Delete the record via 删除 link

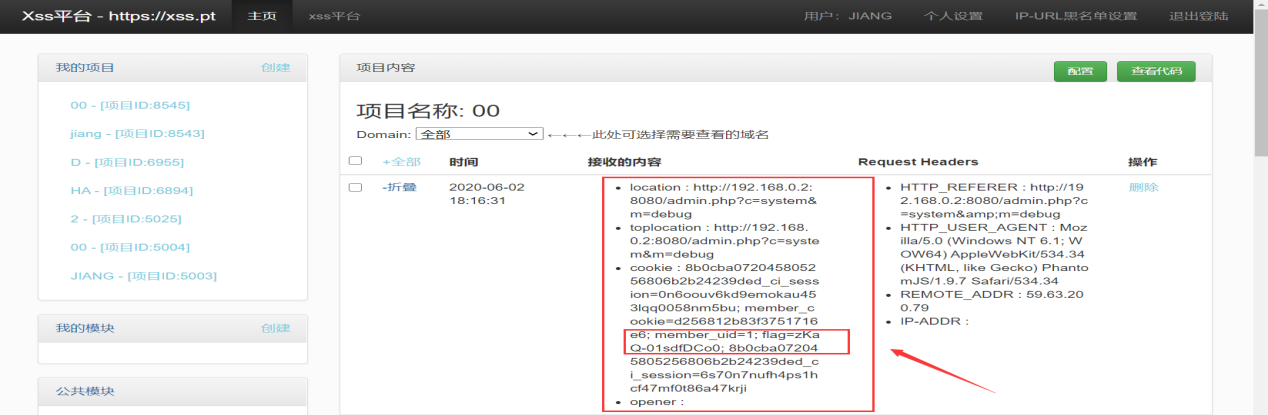click(x=1143, y=187)
